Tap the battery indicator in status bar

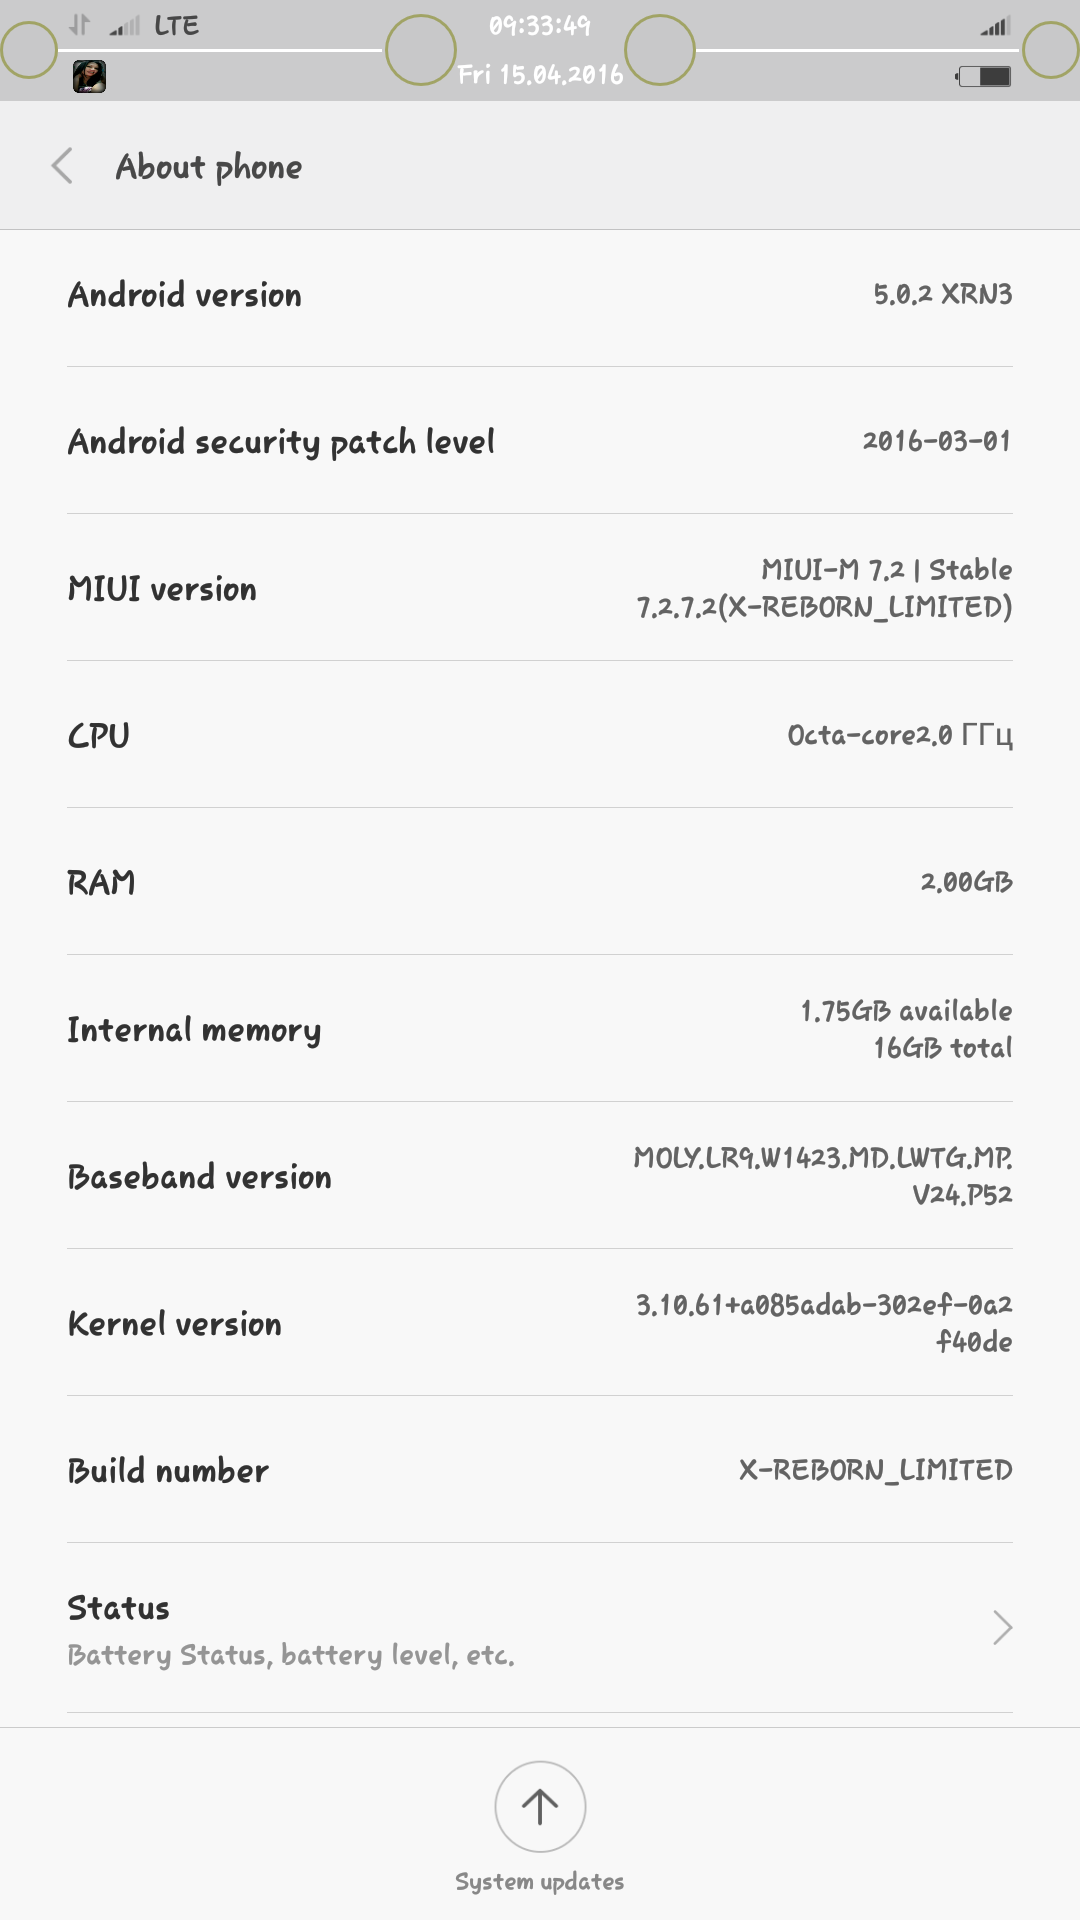click(984, 76)
